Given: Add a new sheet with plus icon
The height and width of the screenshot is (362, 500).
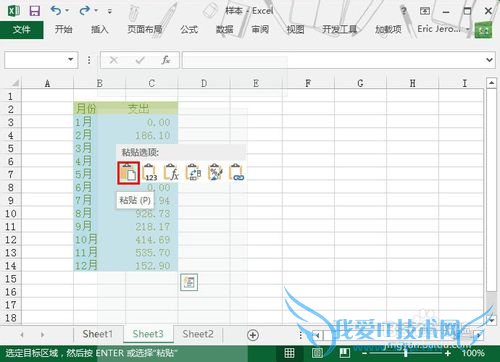Looking at the screenshot, I should point(253,335).
